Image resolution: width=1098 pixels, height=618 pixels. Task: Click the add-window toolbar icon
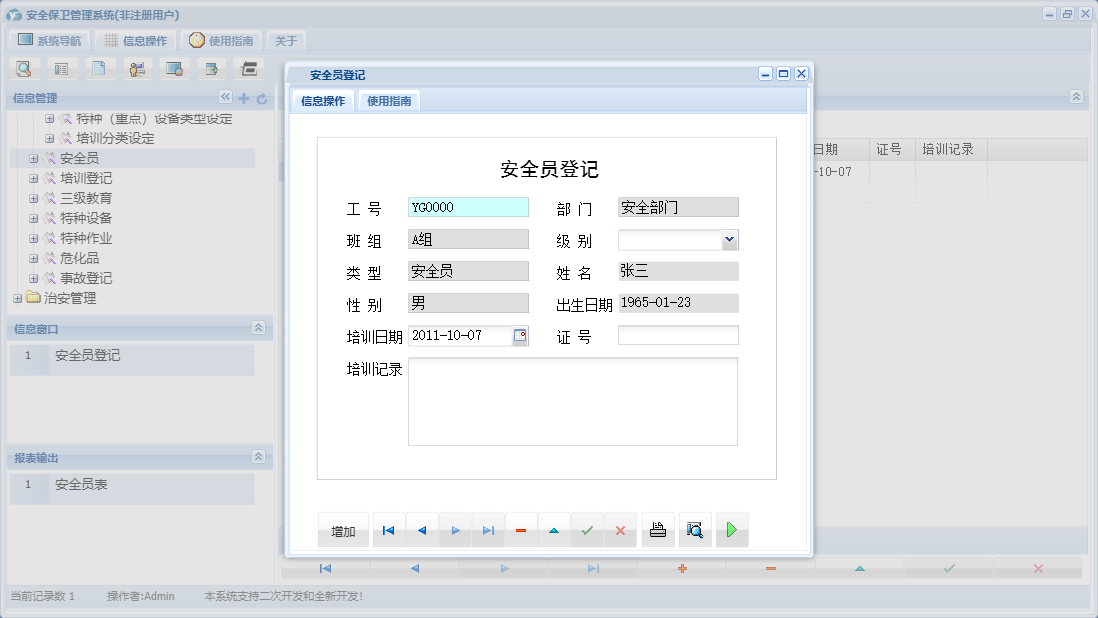coord(212,68)
